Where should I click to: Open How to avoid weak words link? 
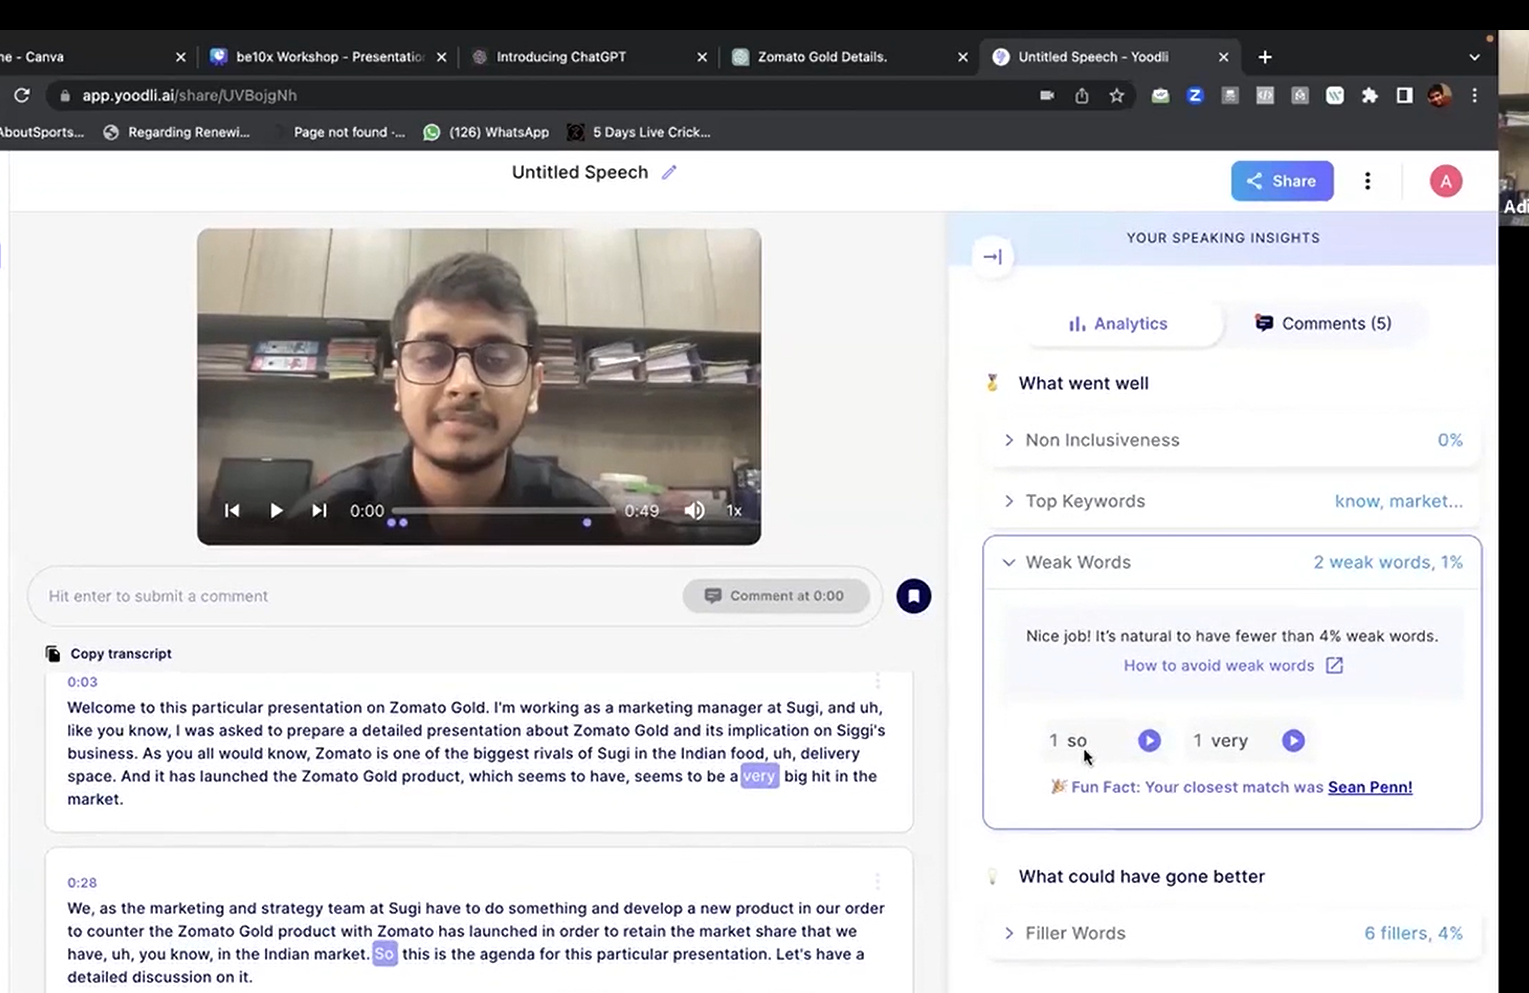tap(1233, 665)
